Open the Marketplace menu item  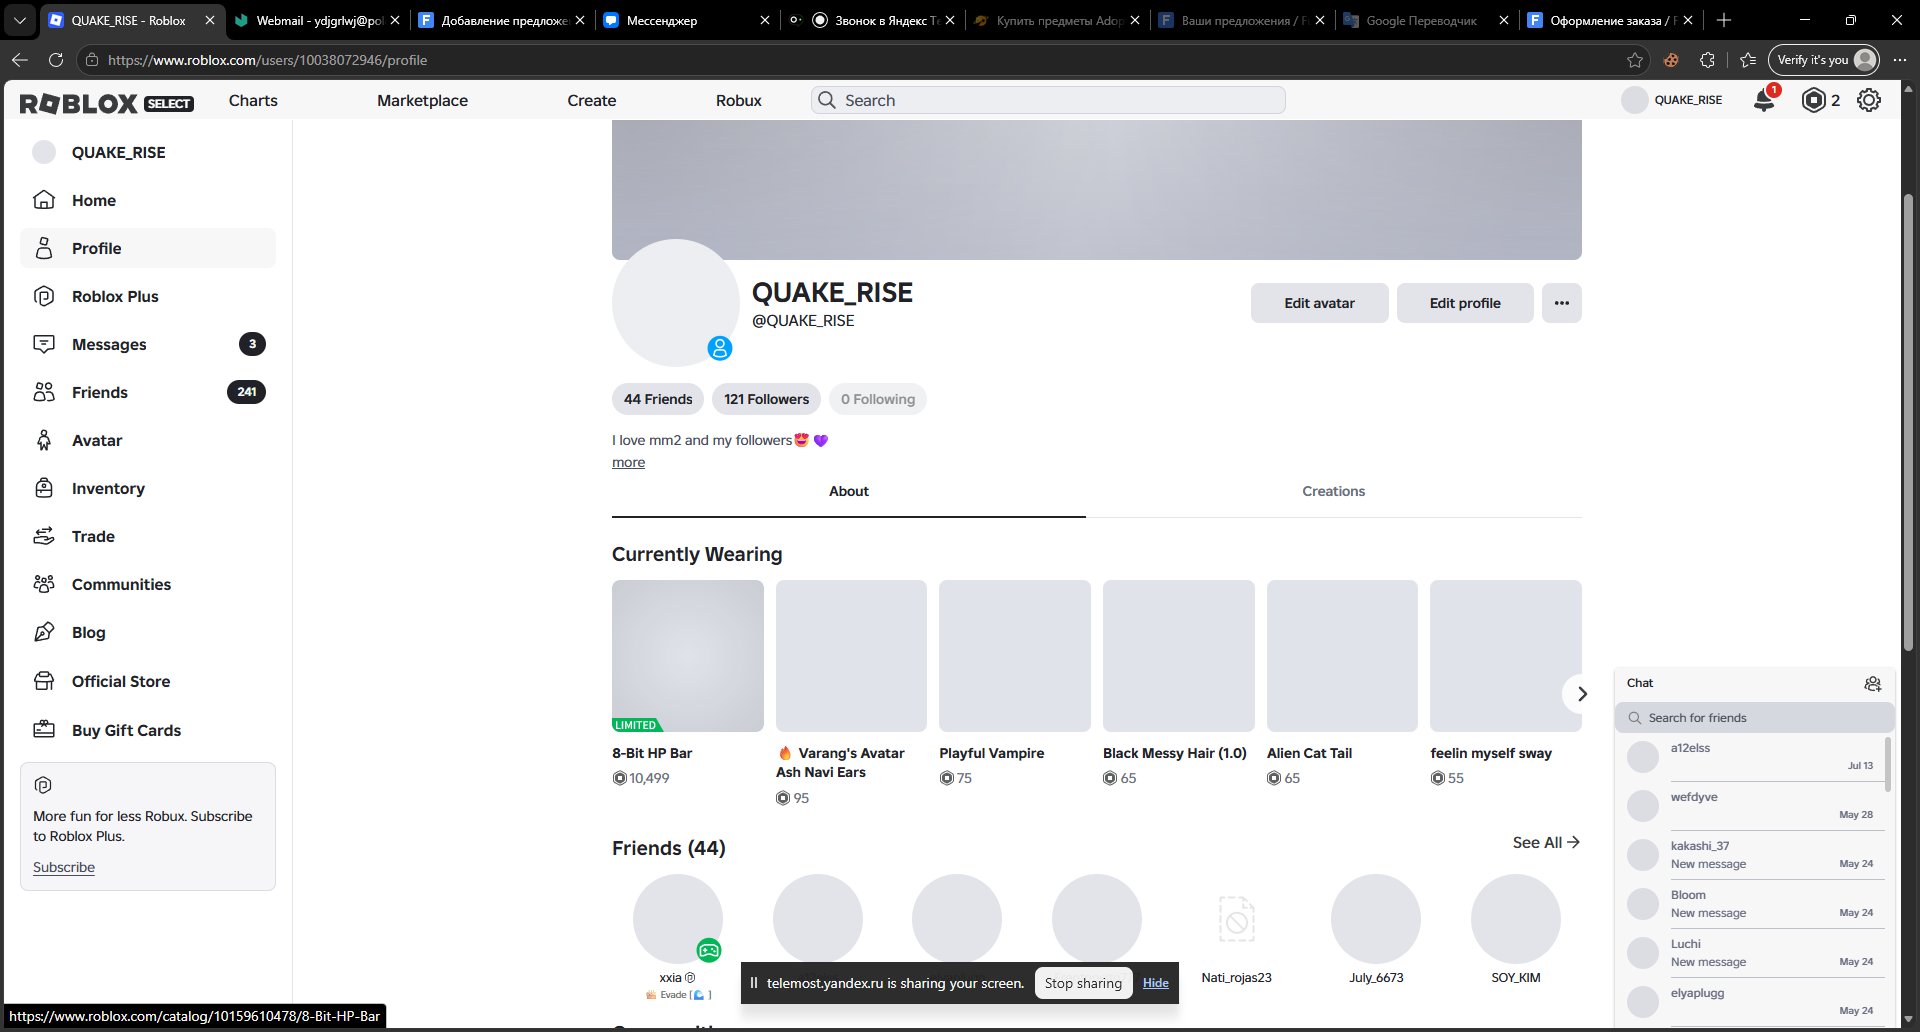422,100
